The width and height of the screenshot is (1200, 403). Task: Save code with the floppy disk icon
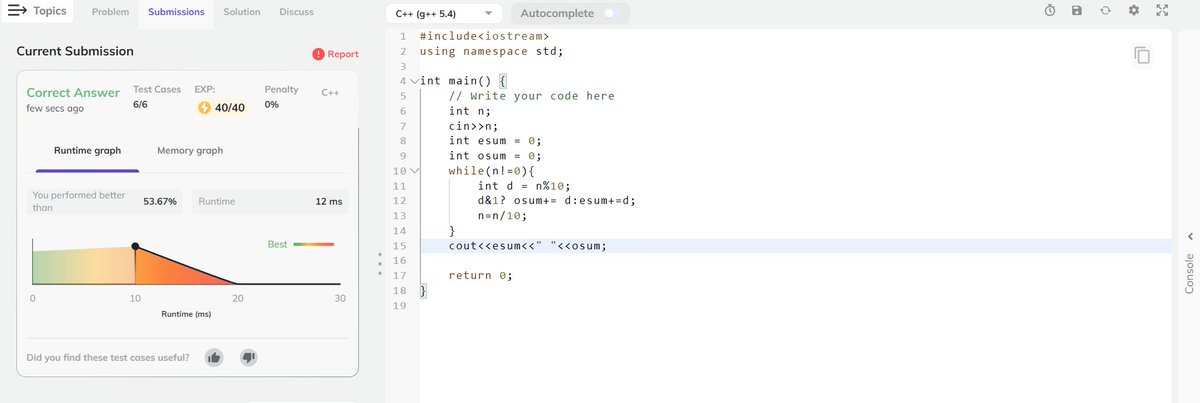click(1077, 11)
